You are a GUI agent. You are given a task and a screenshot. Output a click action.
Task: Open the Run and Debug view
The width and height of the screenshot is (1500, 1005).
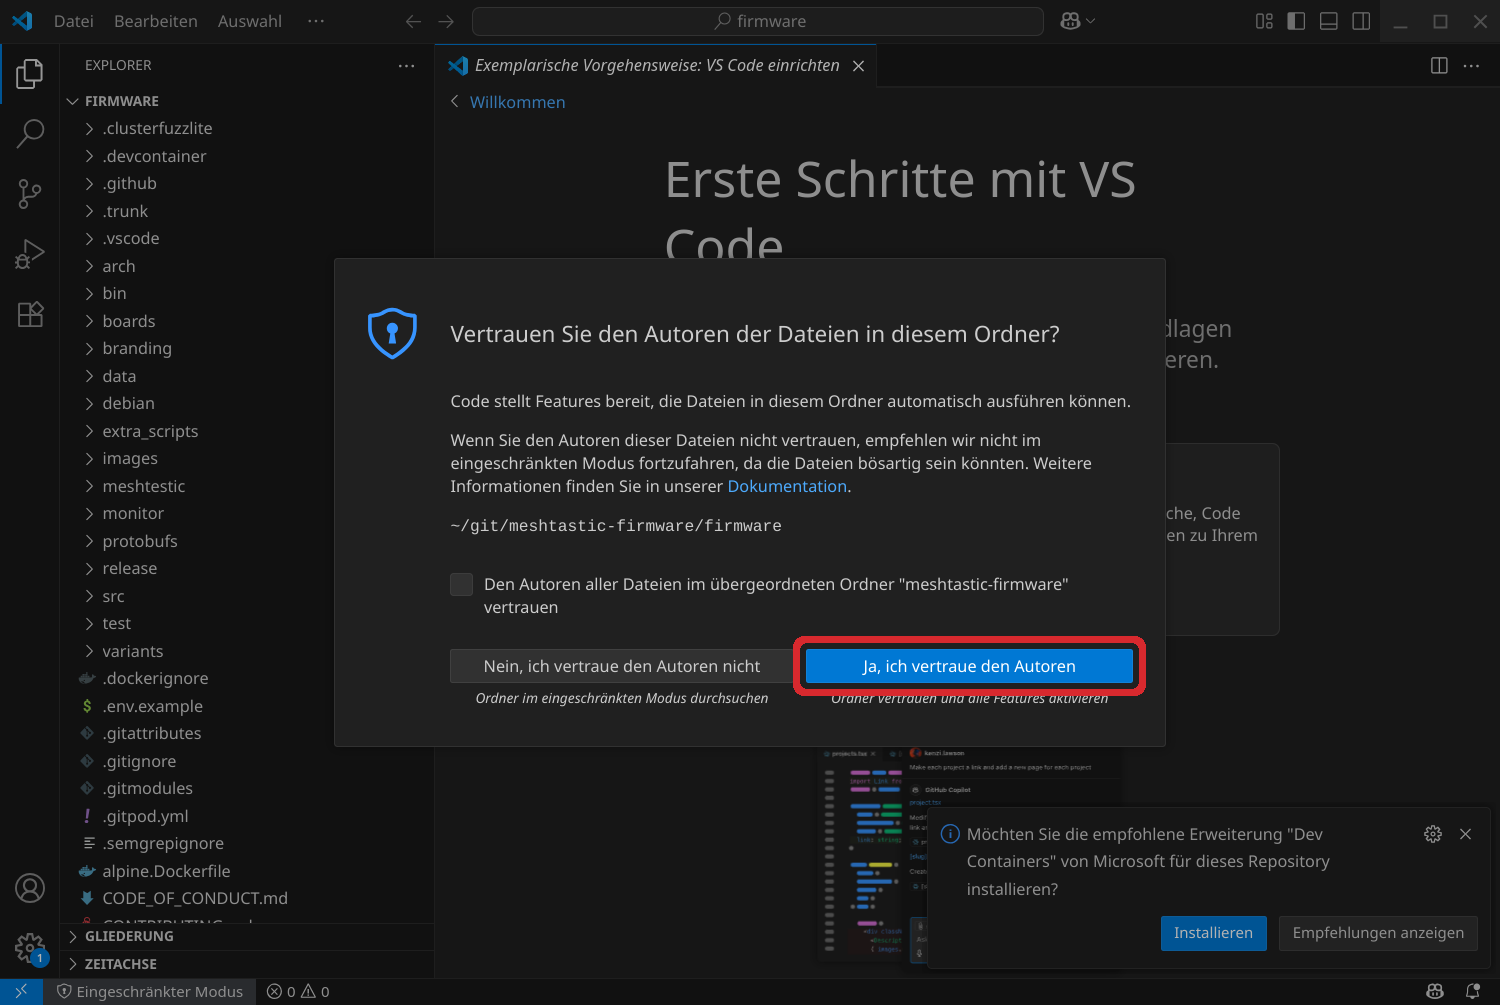(30, 253)
